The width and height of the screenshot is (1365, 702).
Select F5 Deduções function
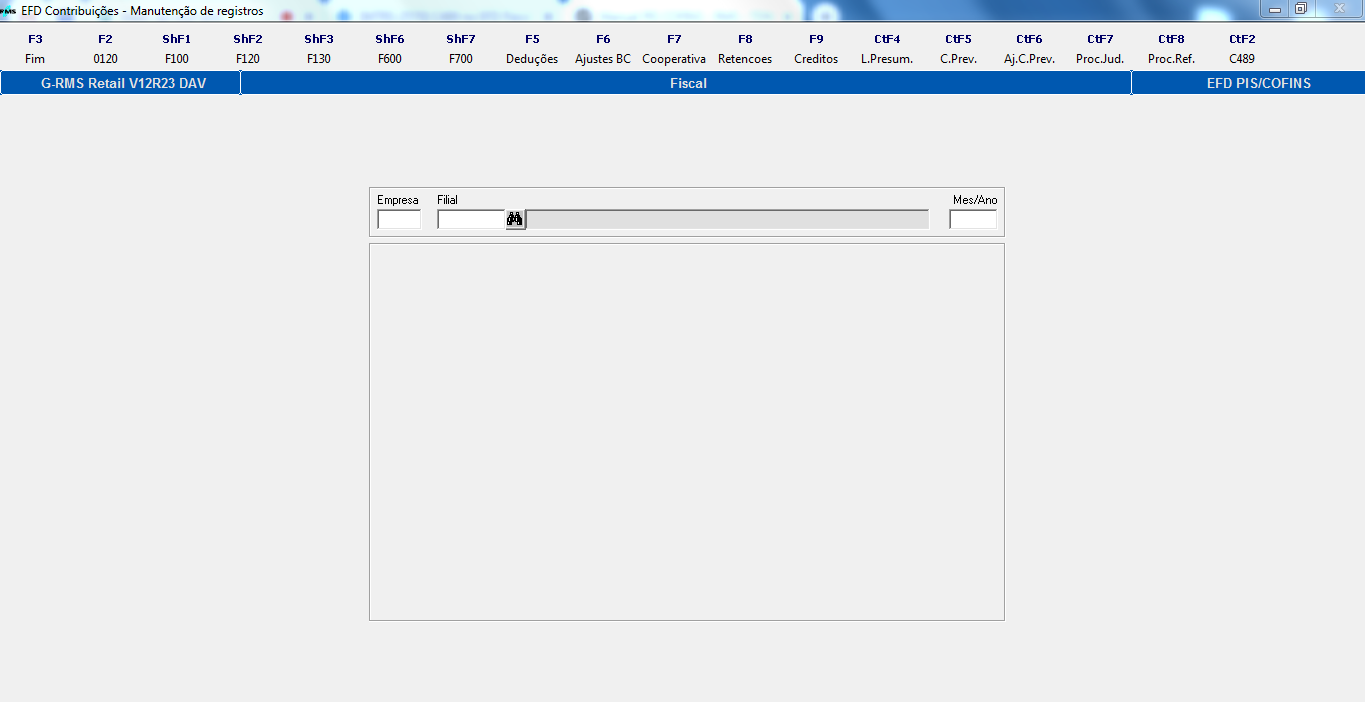tap(532, 49)
